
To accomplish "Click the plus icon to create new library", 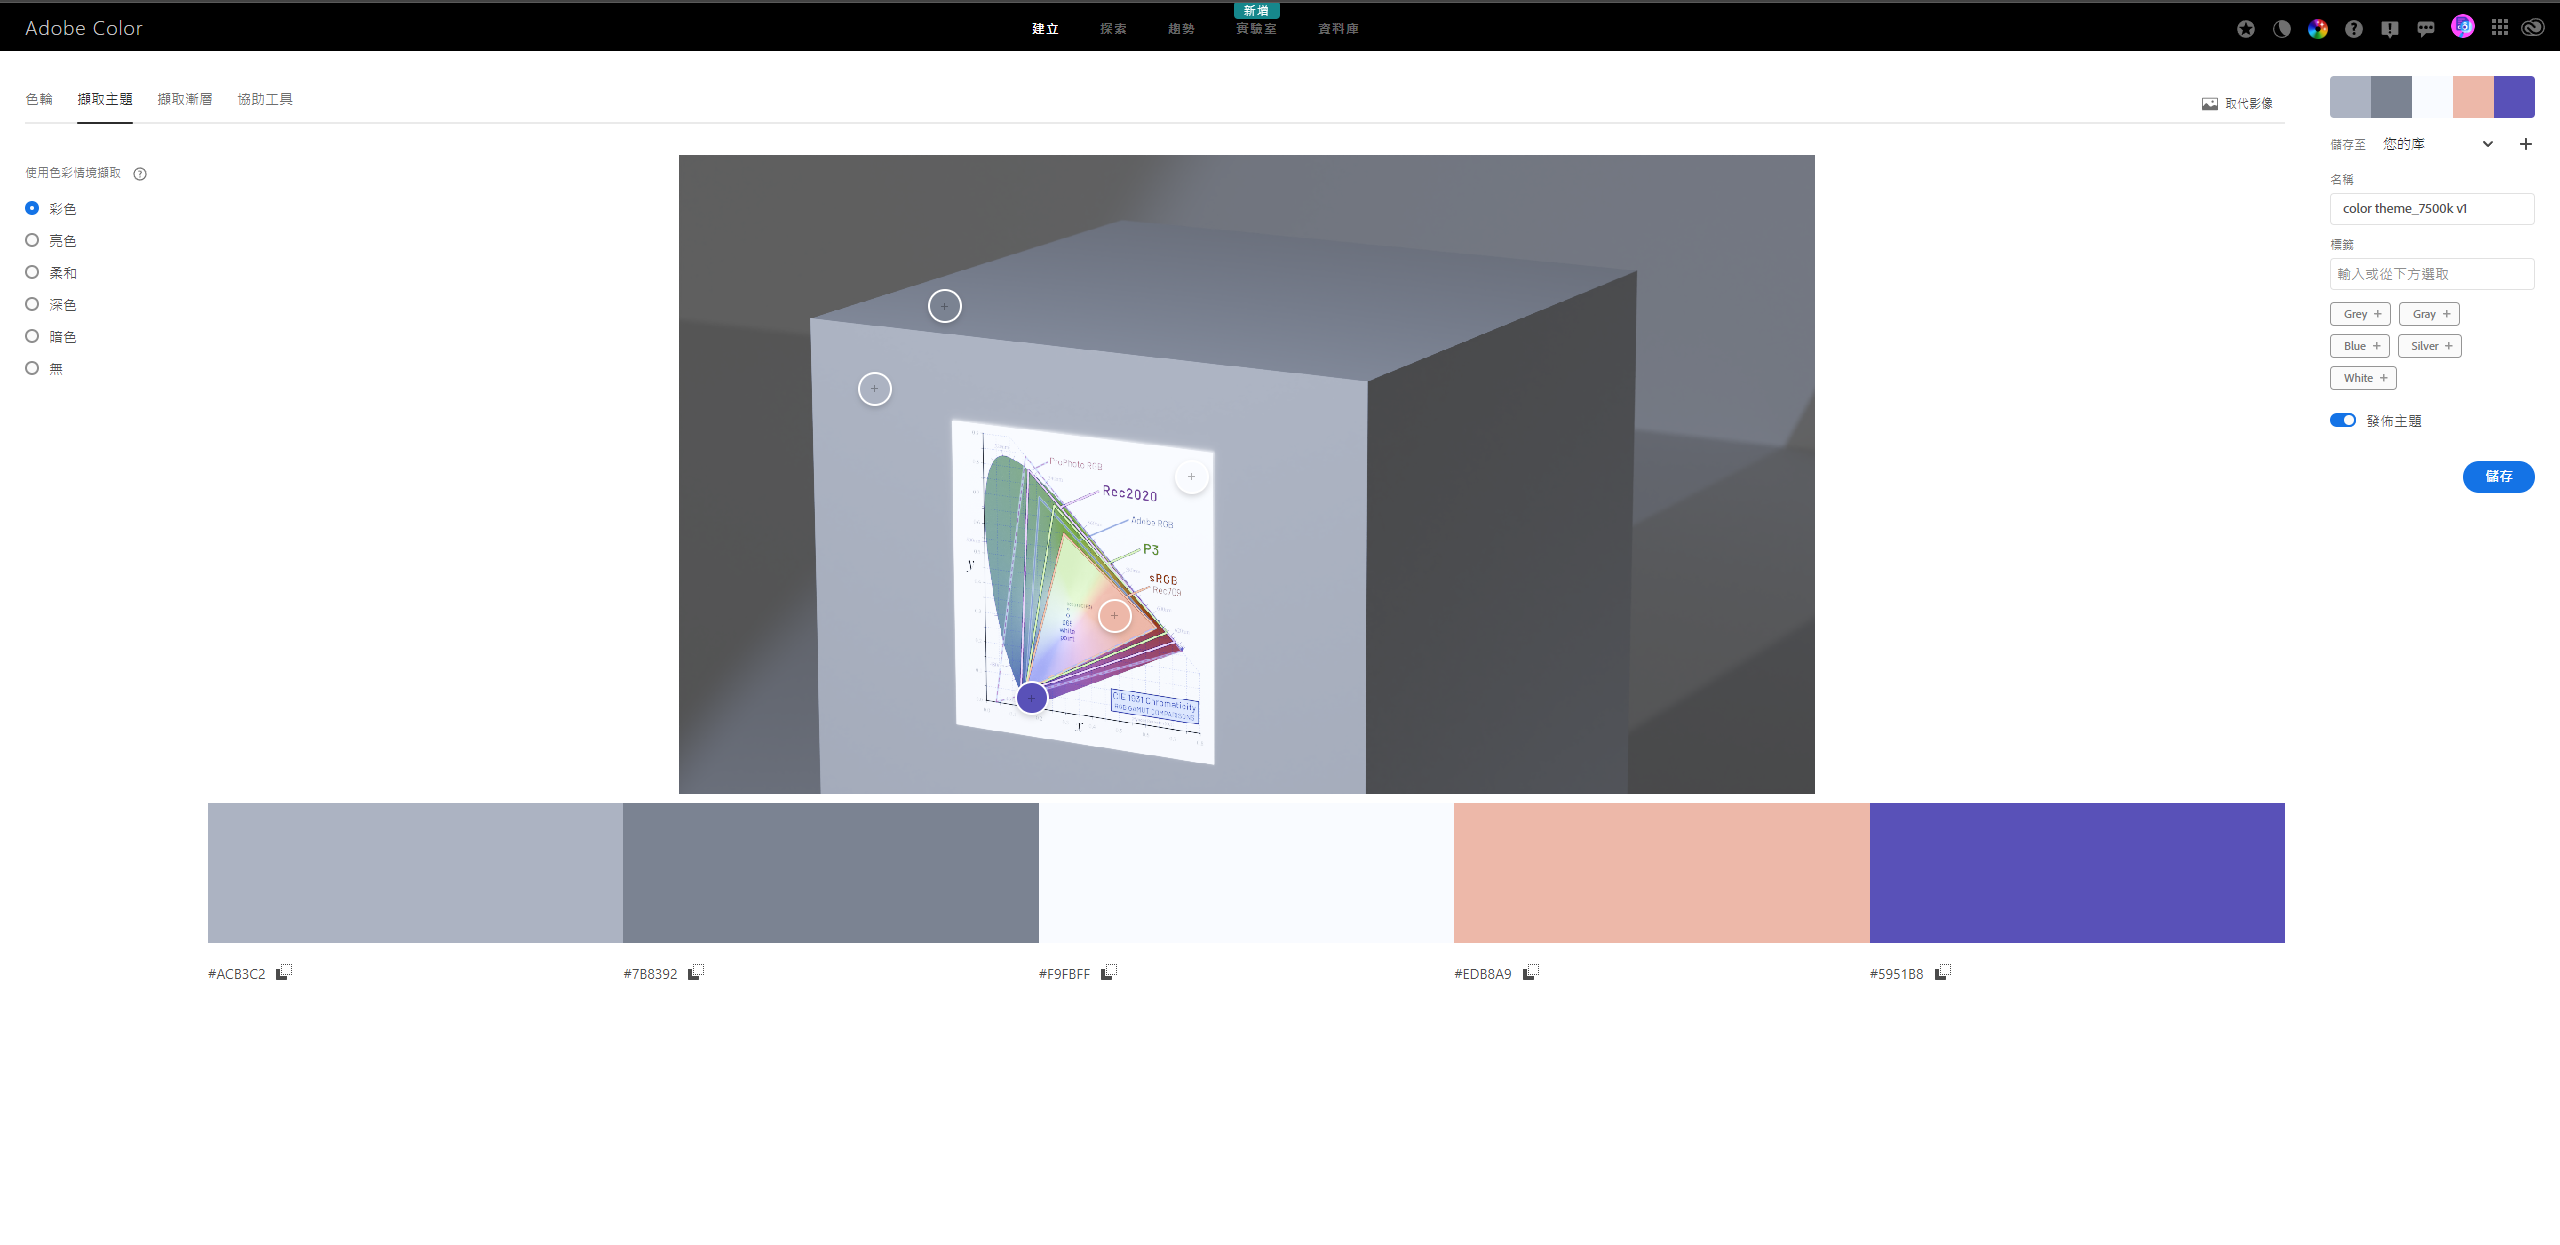I will (x=2526, y=144).
